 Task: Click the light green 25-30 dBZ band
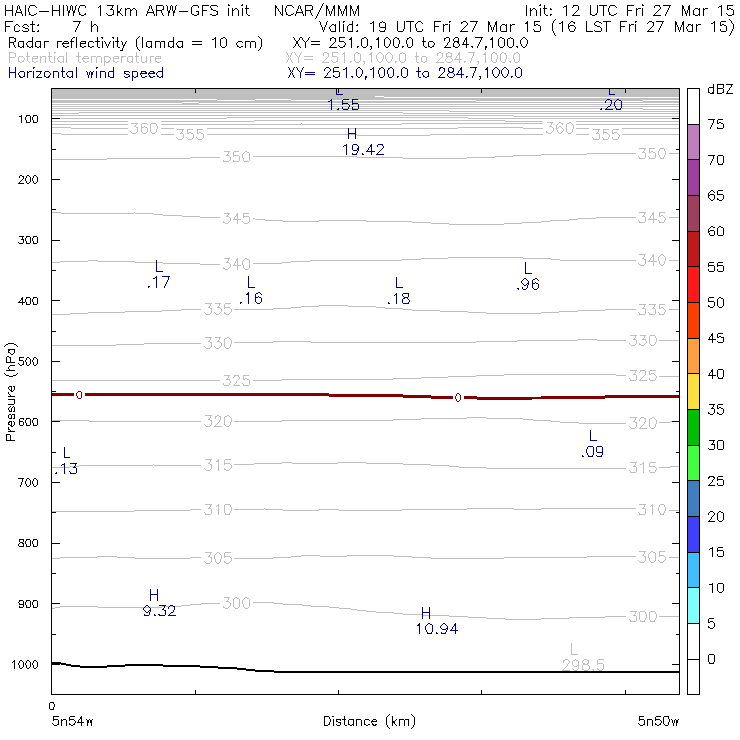[x=693, y=463]
